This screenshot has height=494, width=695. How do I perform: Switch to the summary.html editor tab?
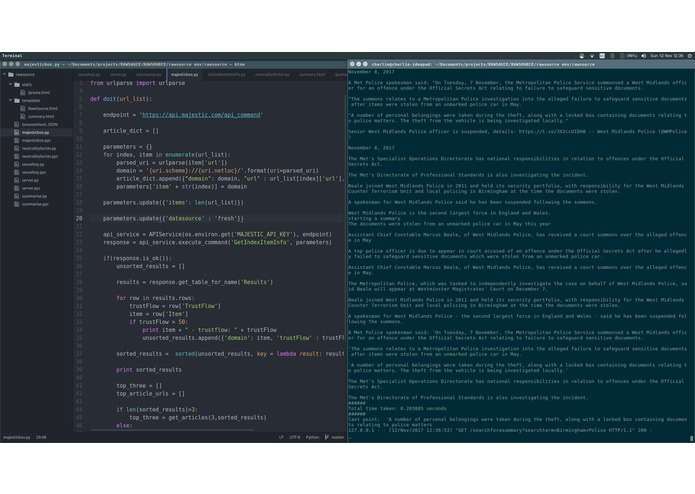pyautogui.click(x=312, y=74)
